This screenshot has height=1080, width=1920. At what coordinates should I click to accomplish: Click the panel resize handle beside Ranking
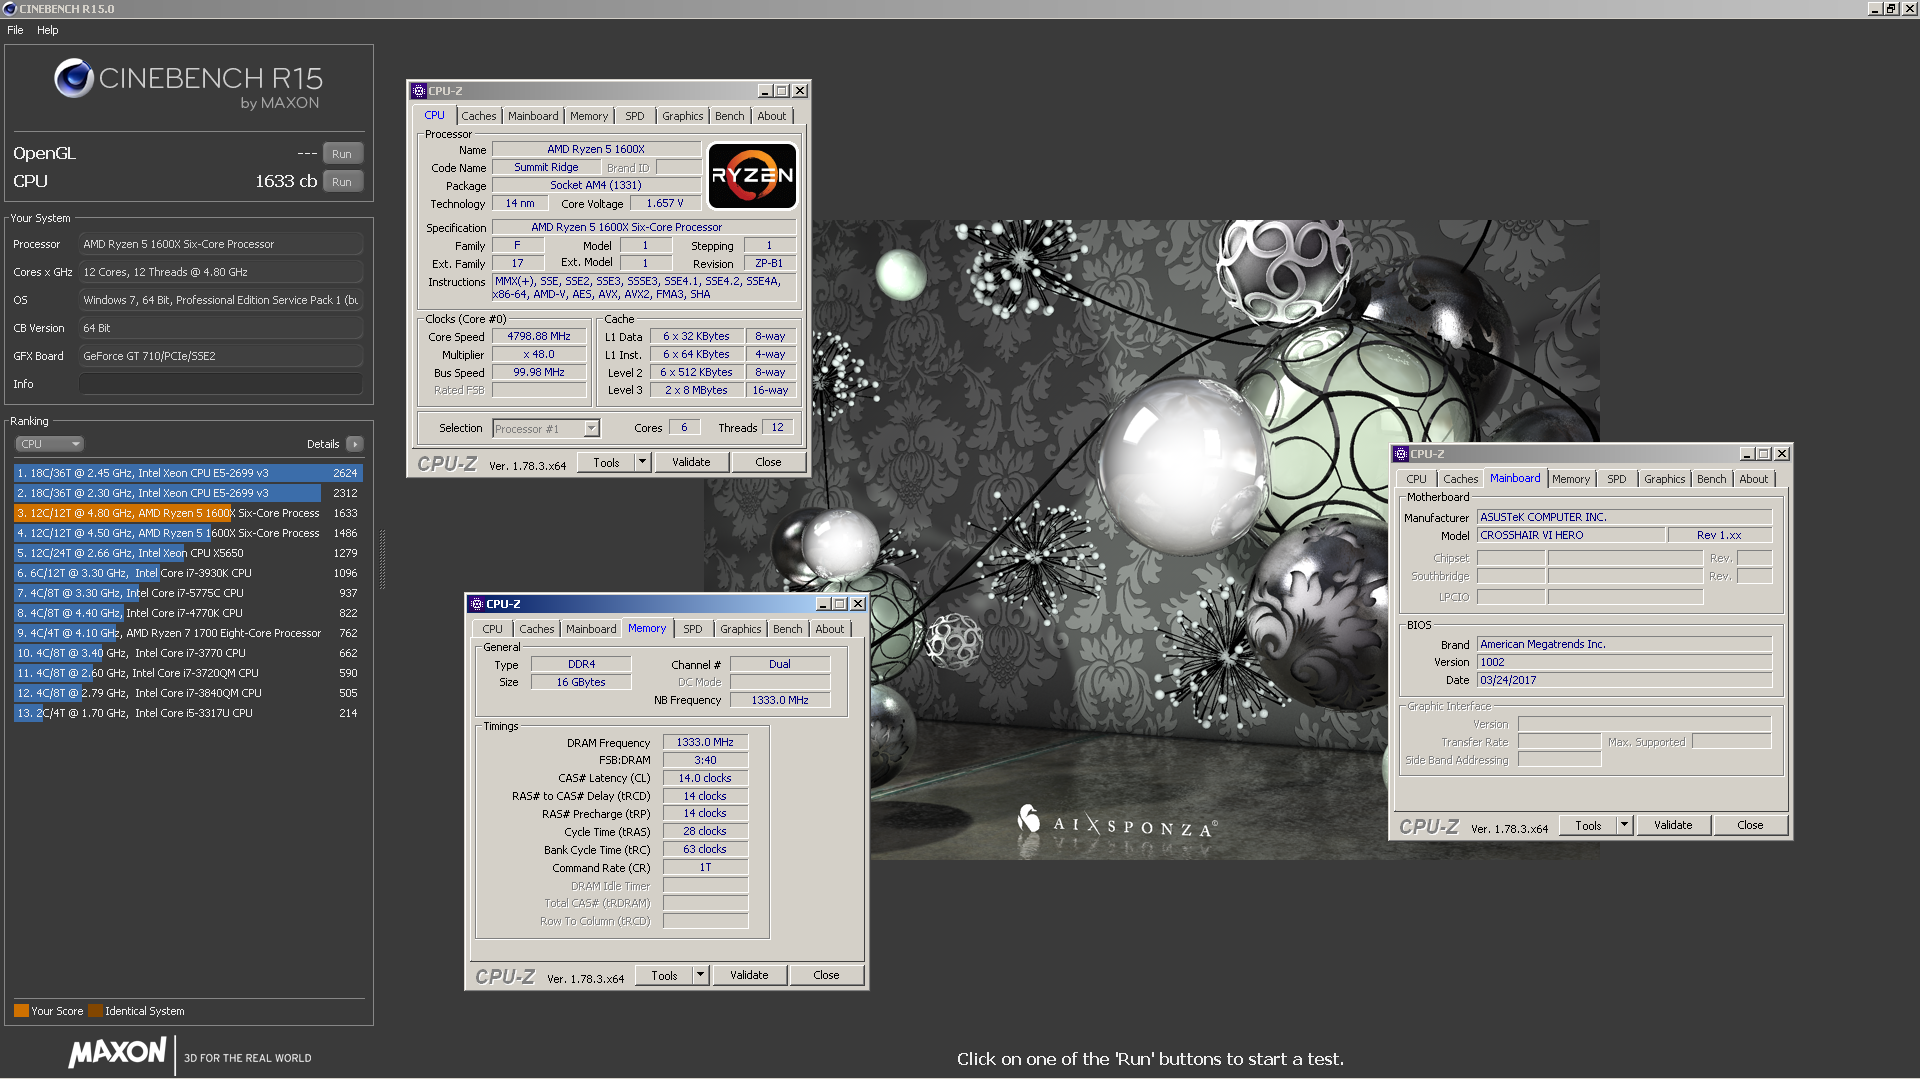pos(382,560)
